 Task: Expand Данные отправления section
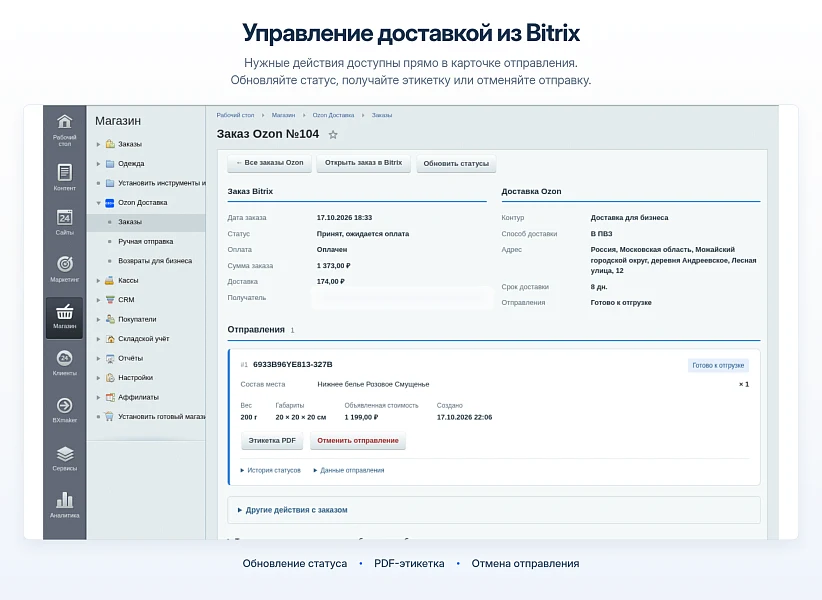349,471
